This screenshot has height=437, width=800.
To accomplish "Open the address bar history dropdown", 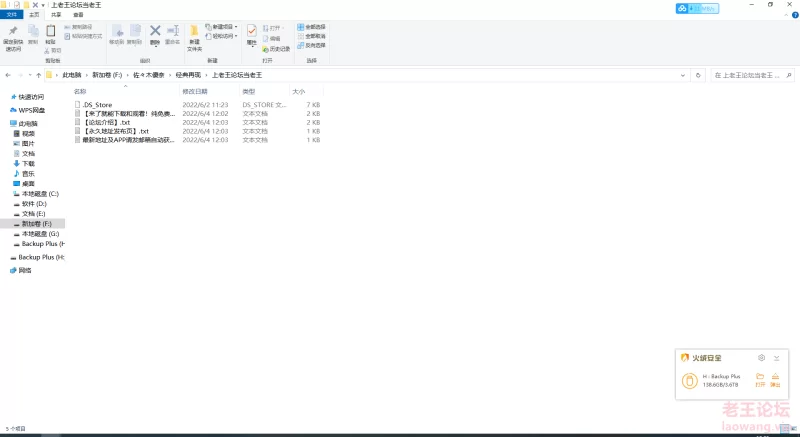I will coord(683,75).
